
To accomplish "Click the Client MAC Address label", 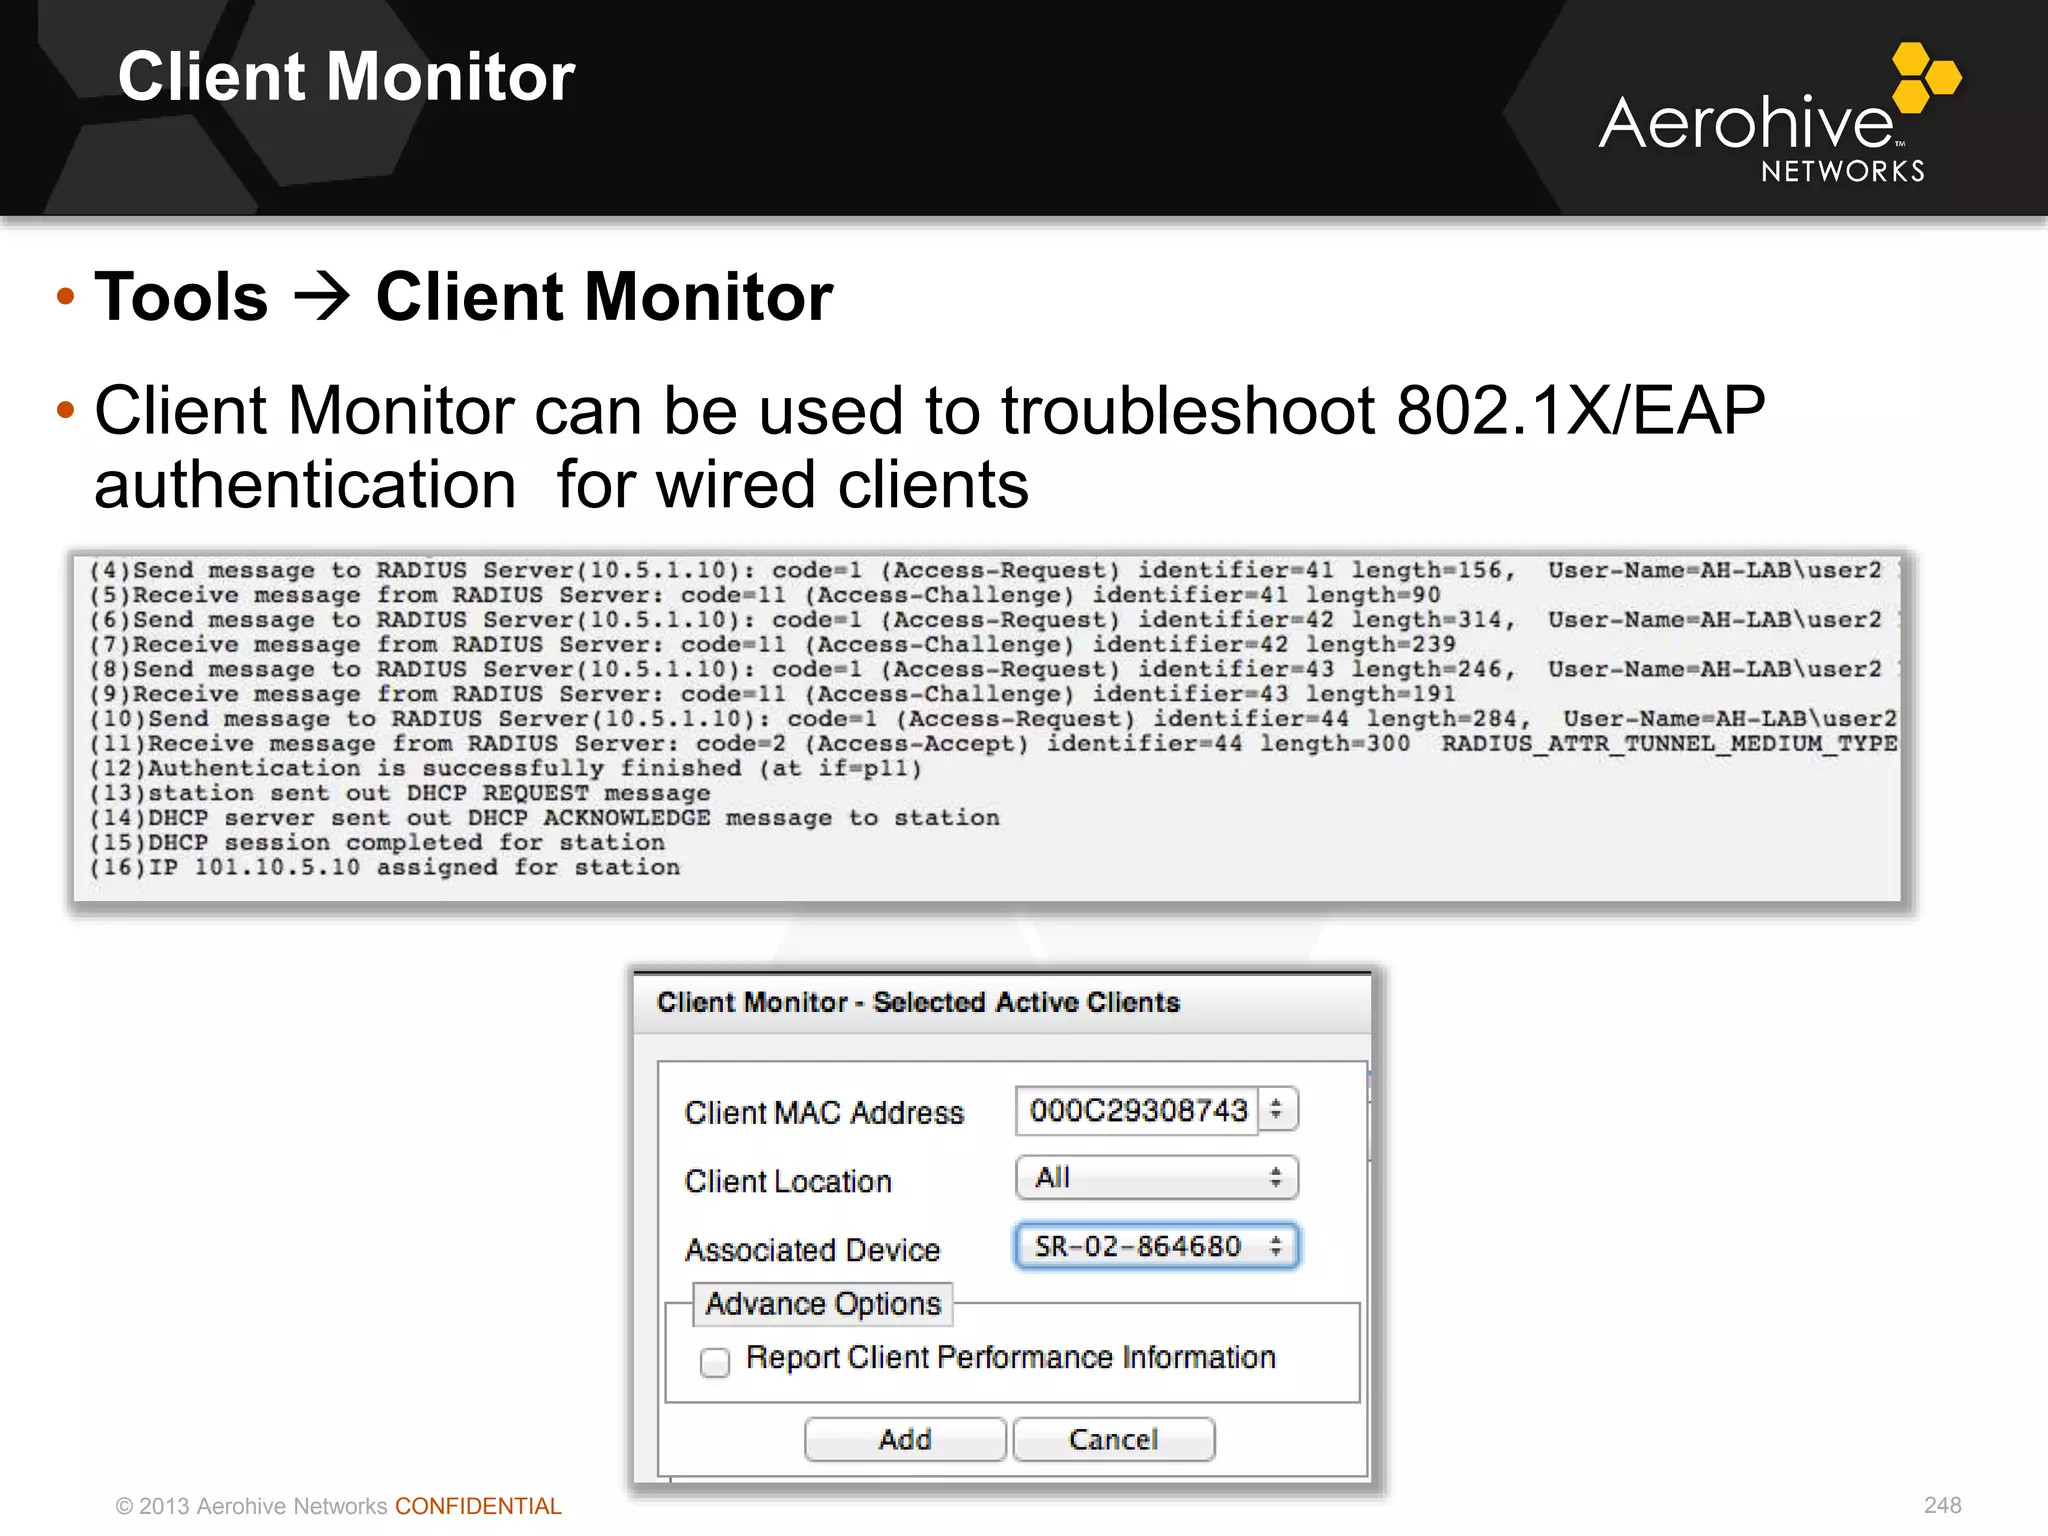I will coord(824,1113).
